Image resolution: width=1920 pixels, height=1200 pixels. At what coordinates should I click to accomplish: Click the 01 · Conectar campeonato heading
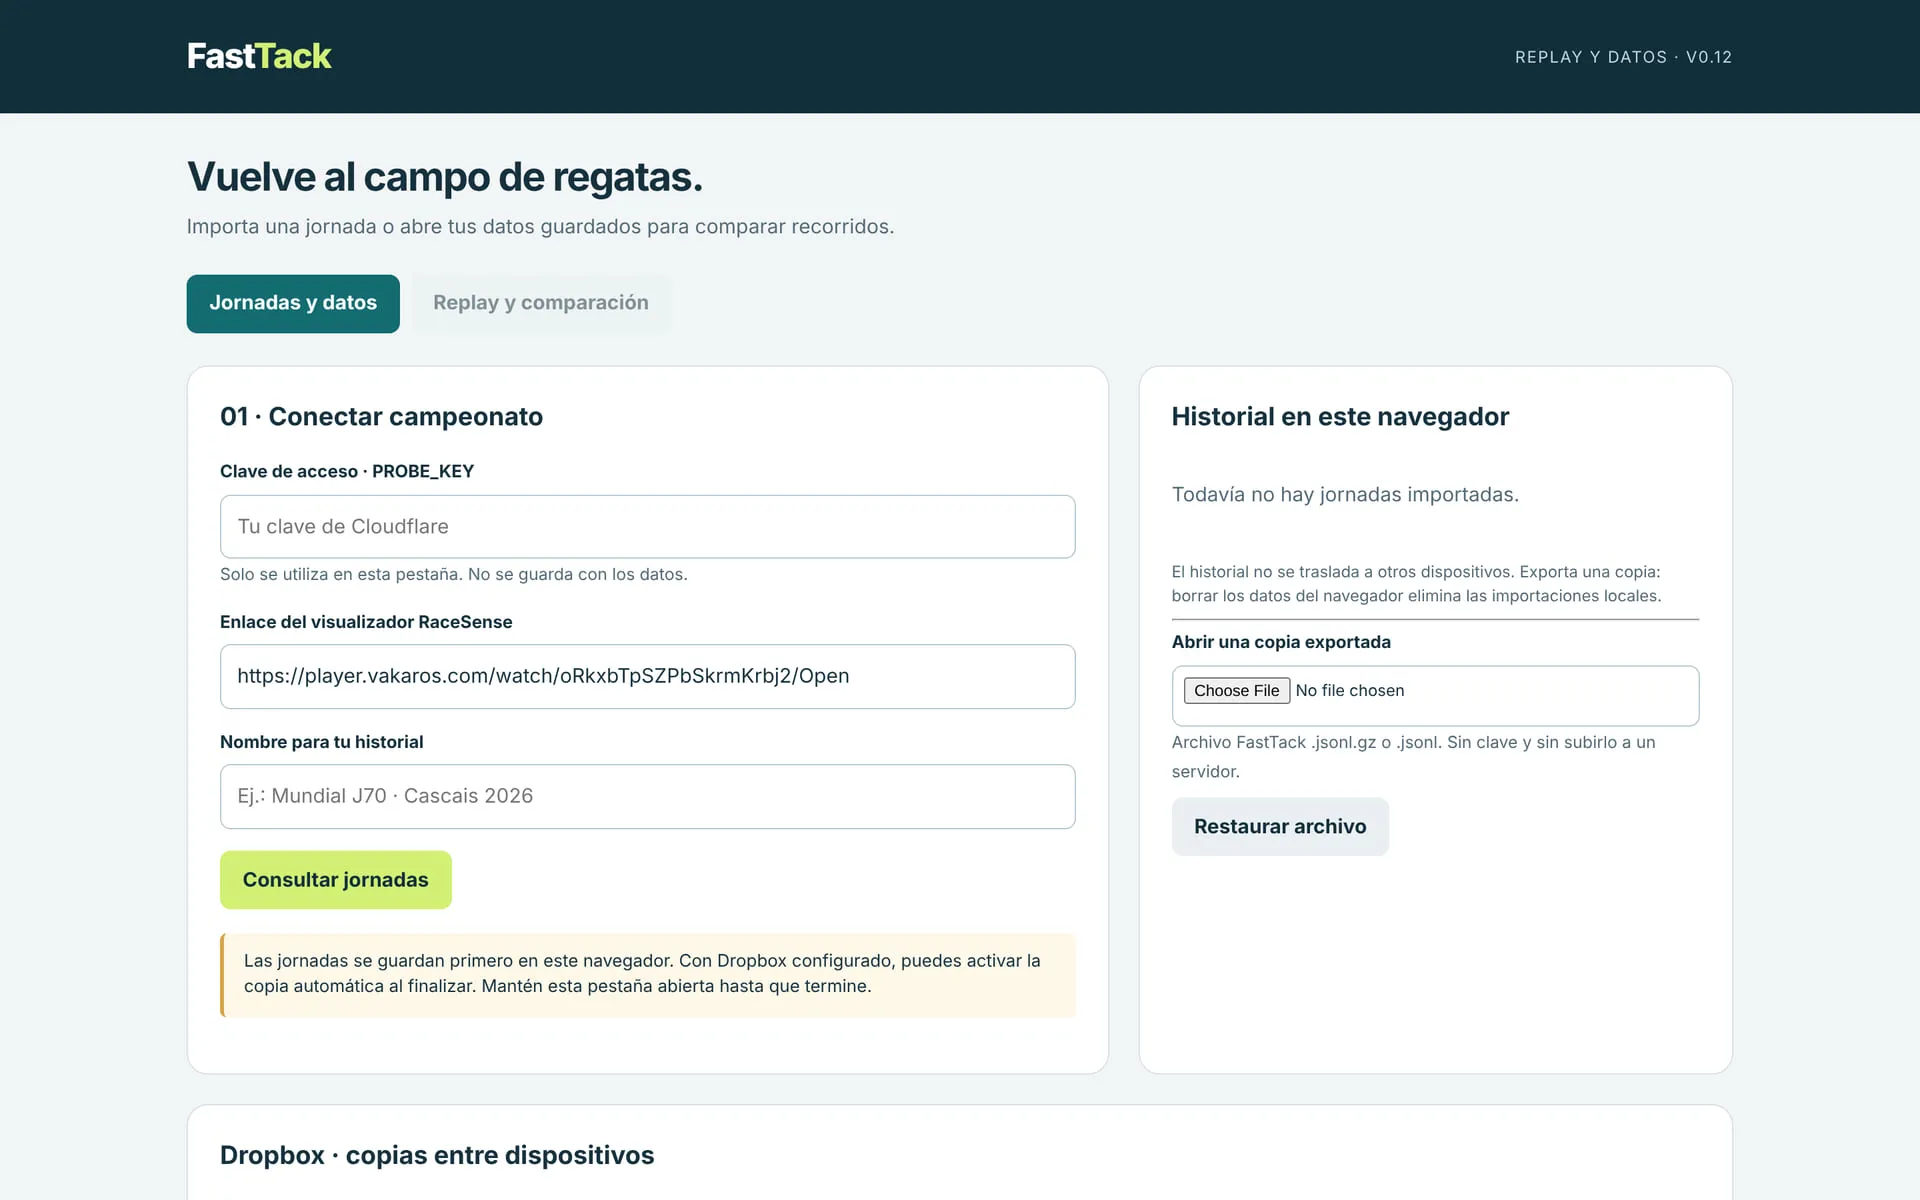(x=381, y=416)
